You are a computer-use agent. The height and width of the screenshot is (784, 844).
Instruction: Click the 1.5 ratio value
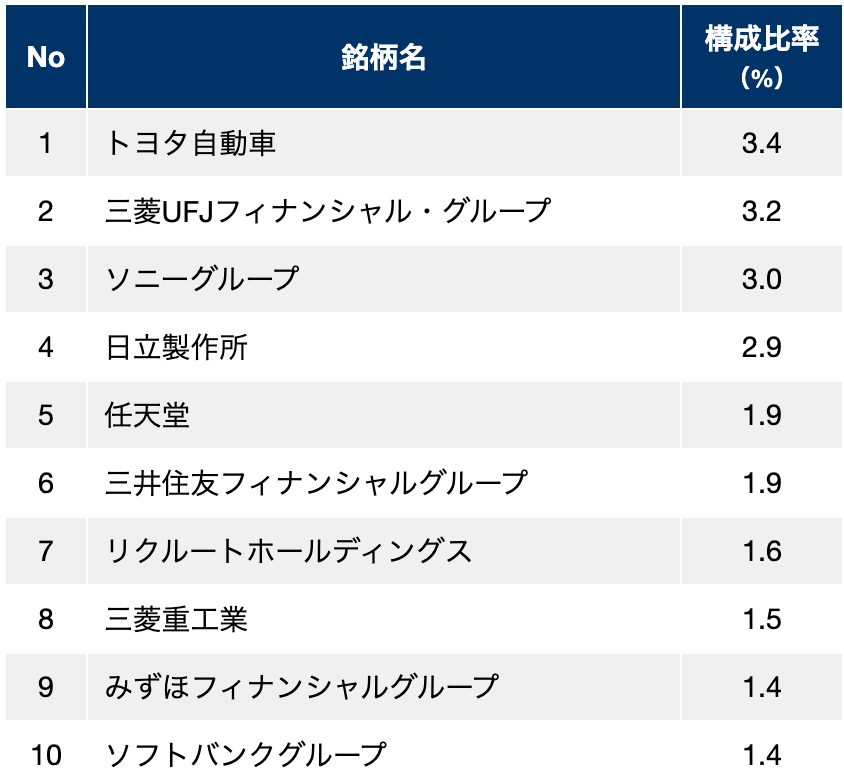(x=761, y=619)
